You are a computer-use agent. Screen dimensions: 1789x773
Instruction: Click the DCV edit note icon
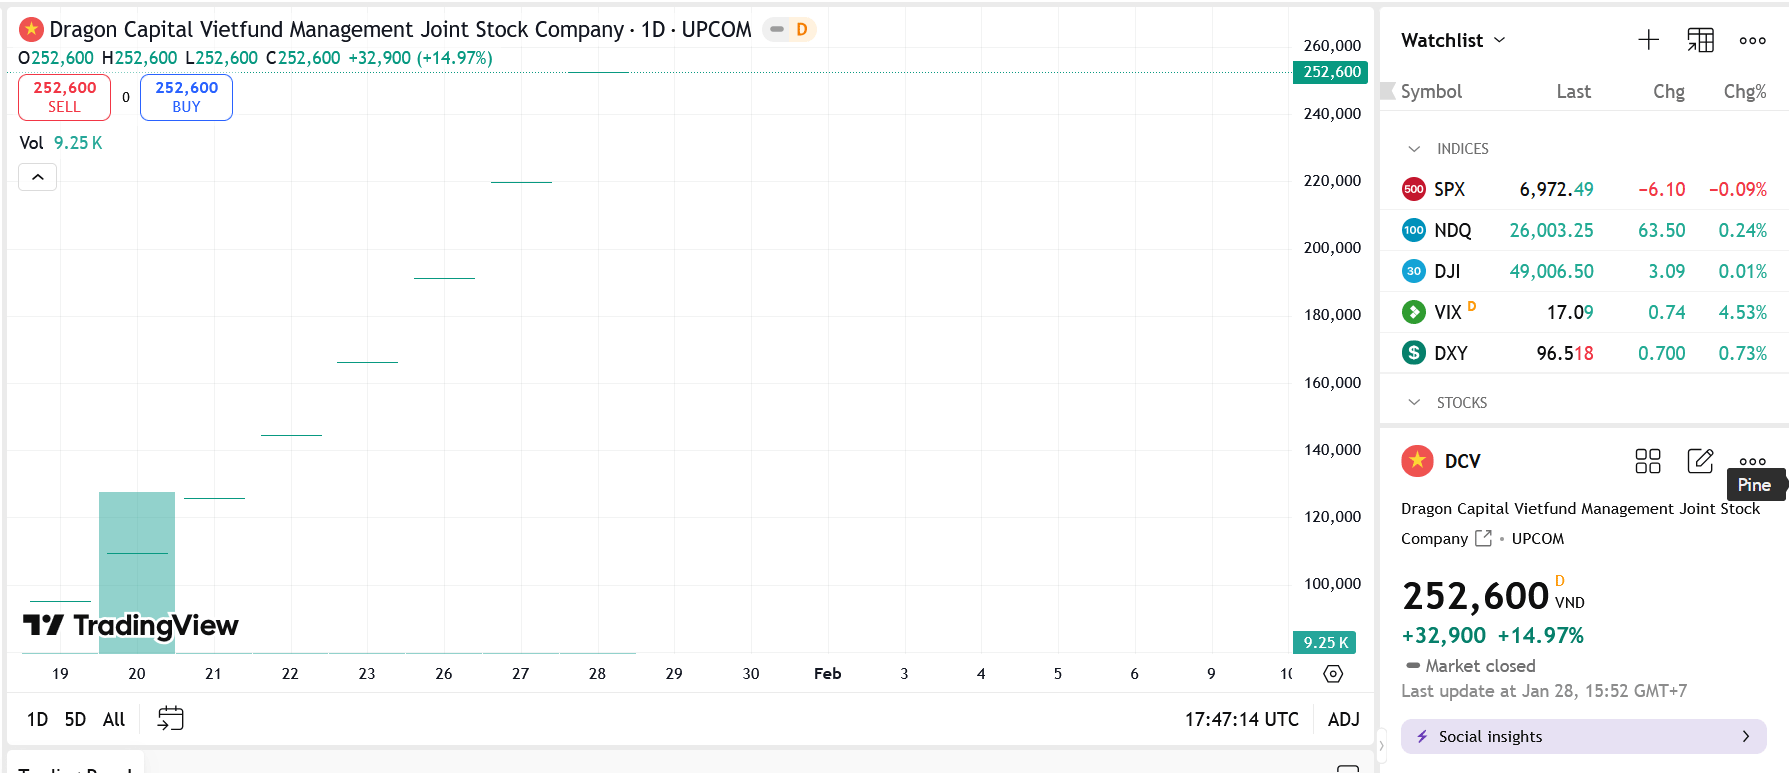(1699, 461)
